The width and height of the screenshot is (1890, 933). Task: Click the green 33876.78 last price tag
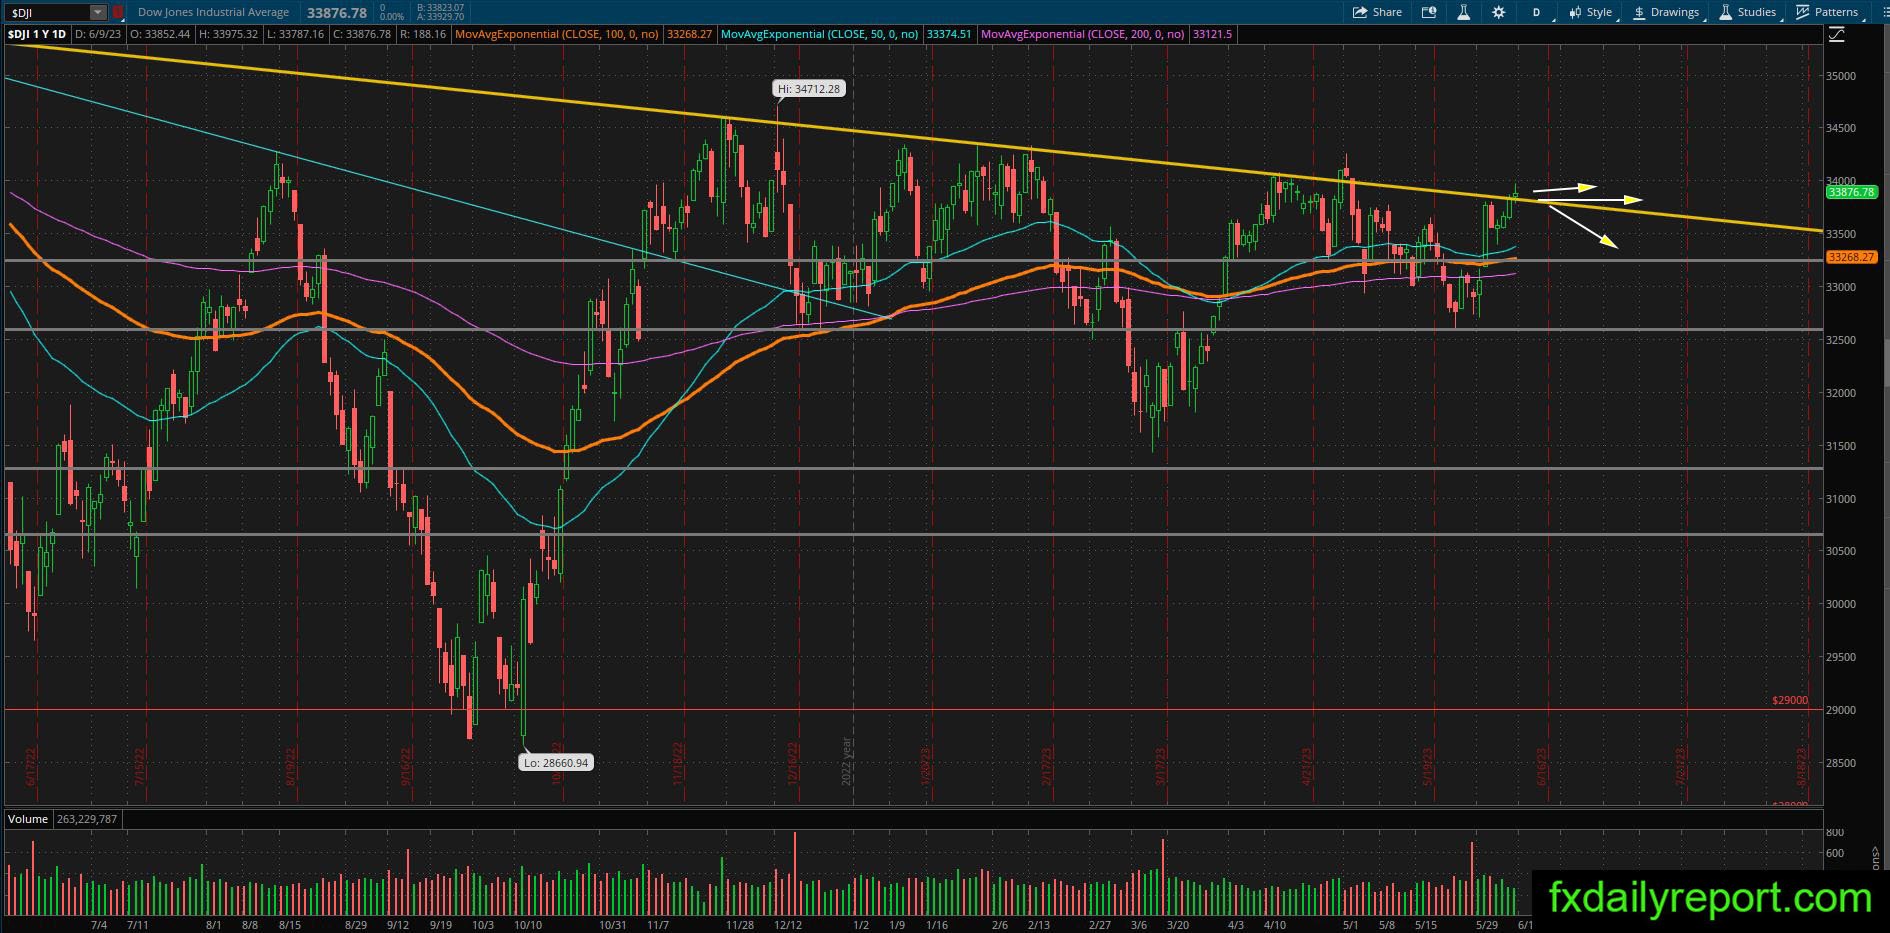point(1851,192)
